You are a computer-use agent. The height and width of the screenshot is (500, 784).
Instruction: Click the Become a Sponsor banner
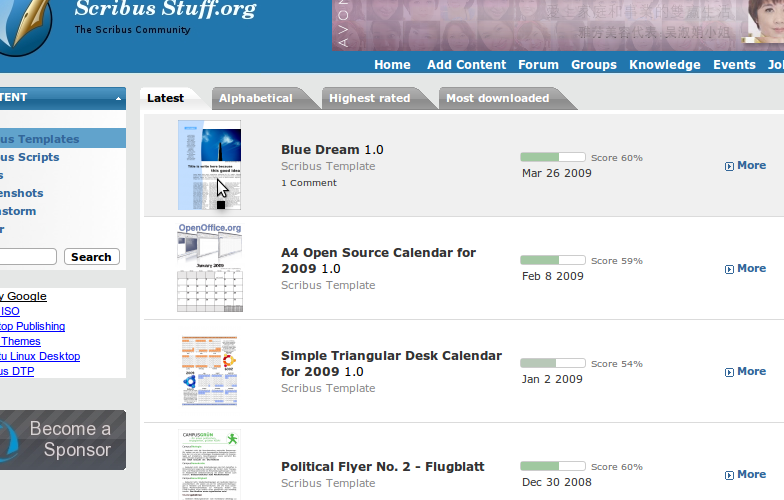tap(63, 440)
